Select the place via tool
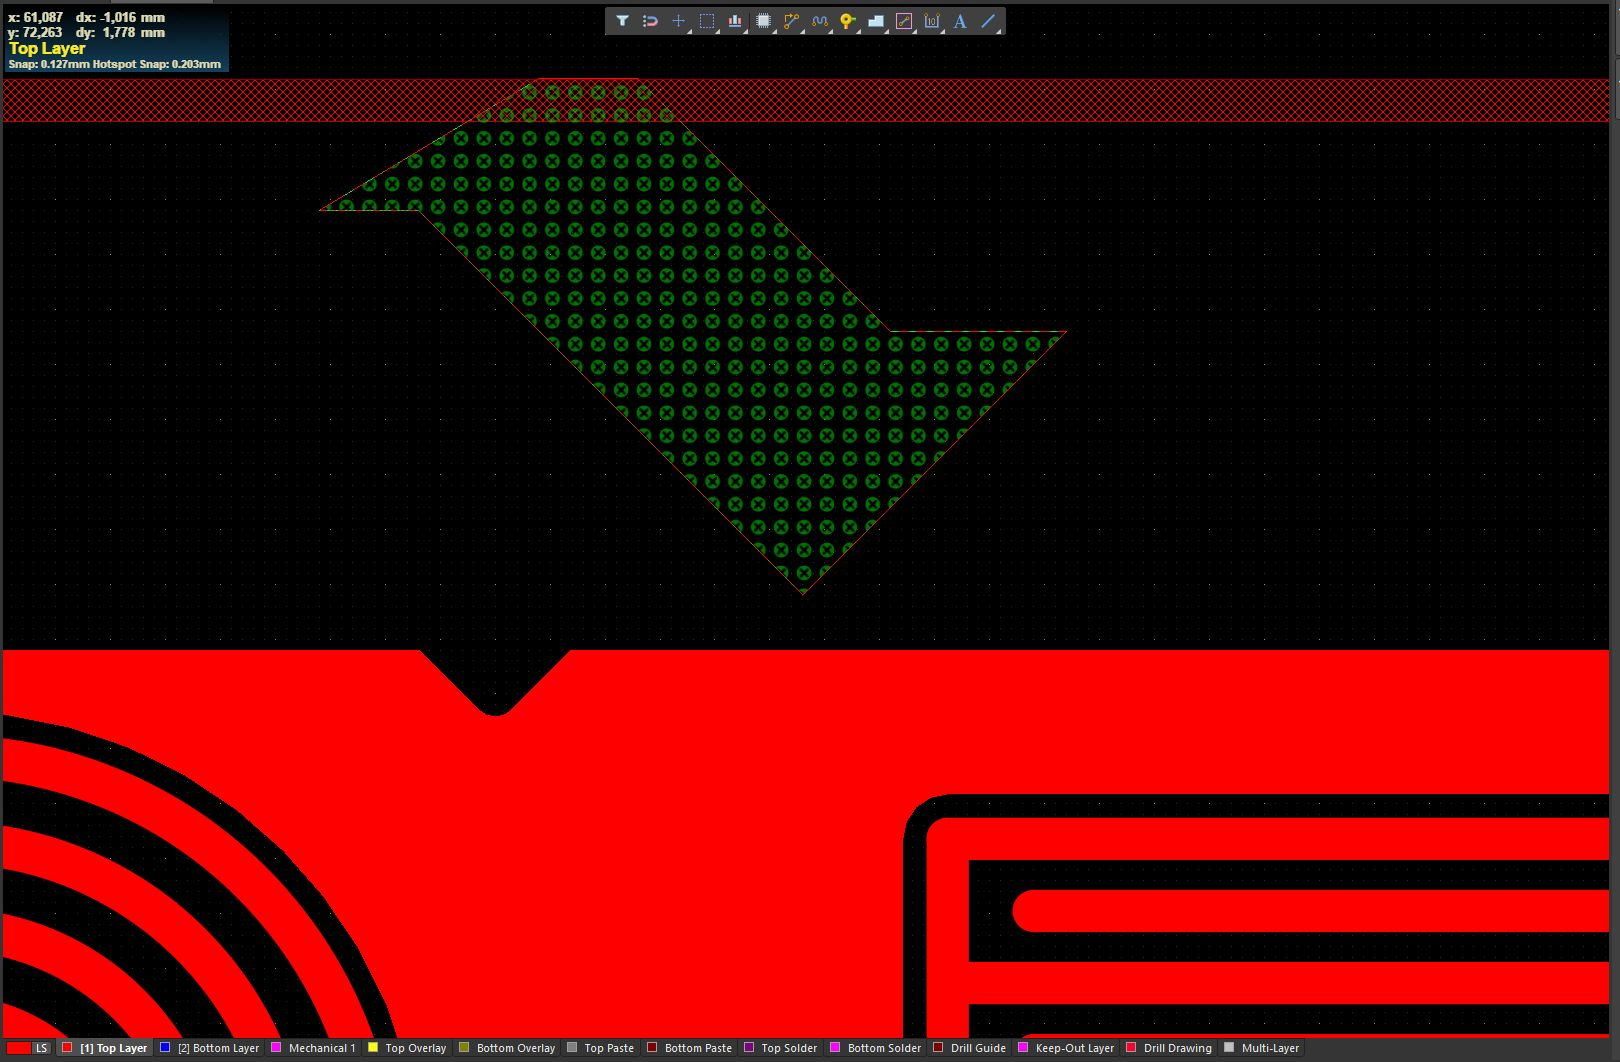Image resolution: width=1620 pixels, height=1062 pixels. click(848, 21)
